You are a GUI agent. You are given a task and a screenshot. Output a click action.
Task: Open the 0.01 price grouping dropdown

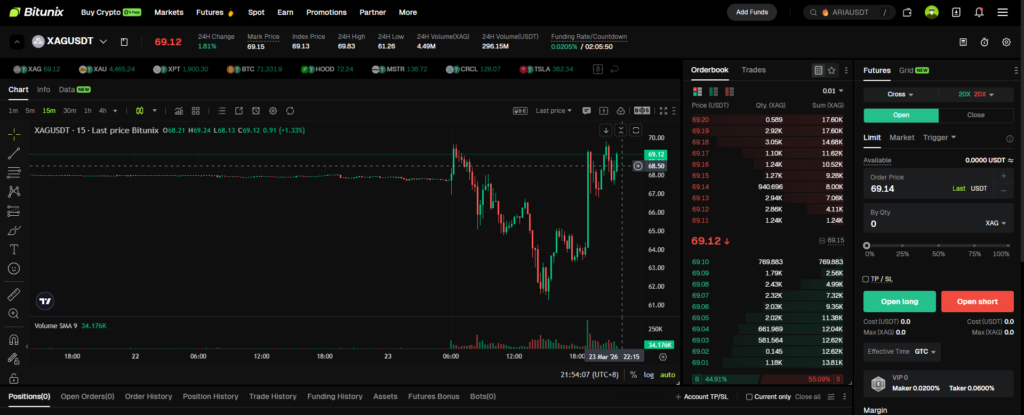point(833,91)
